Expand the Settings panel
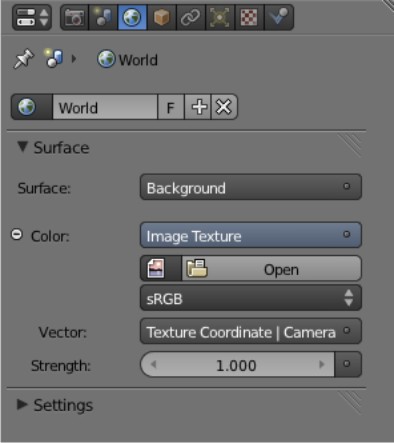This screenshot has width=394, height=443. pyautogui.click(x=22, y=404)
